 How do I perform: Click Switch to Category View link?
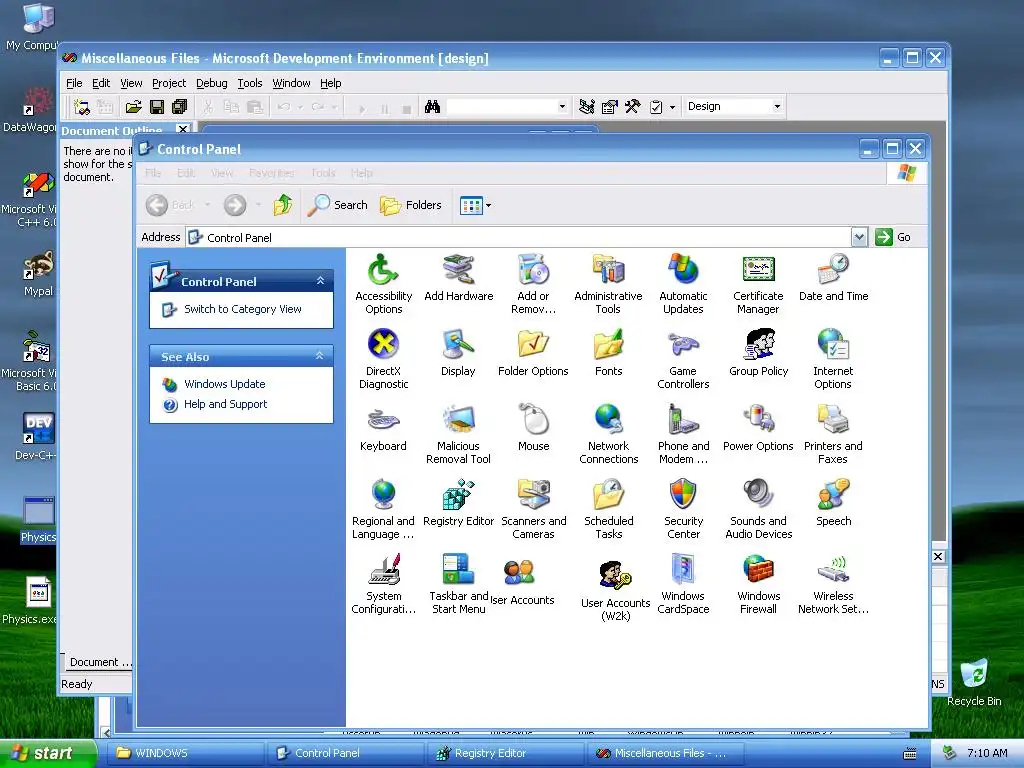pyautogui.click(x=242, y=309)
